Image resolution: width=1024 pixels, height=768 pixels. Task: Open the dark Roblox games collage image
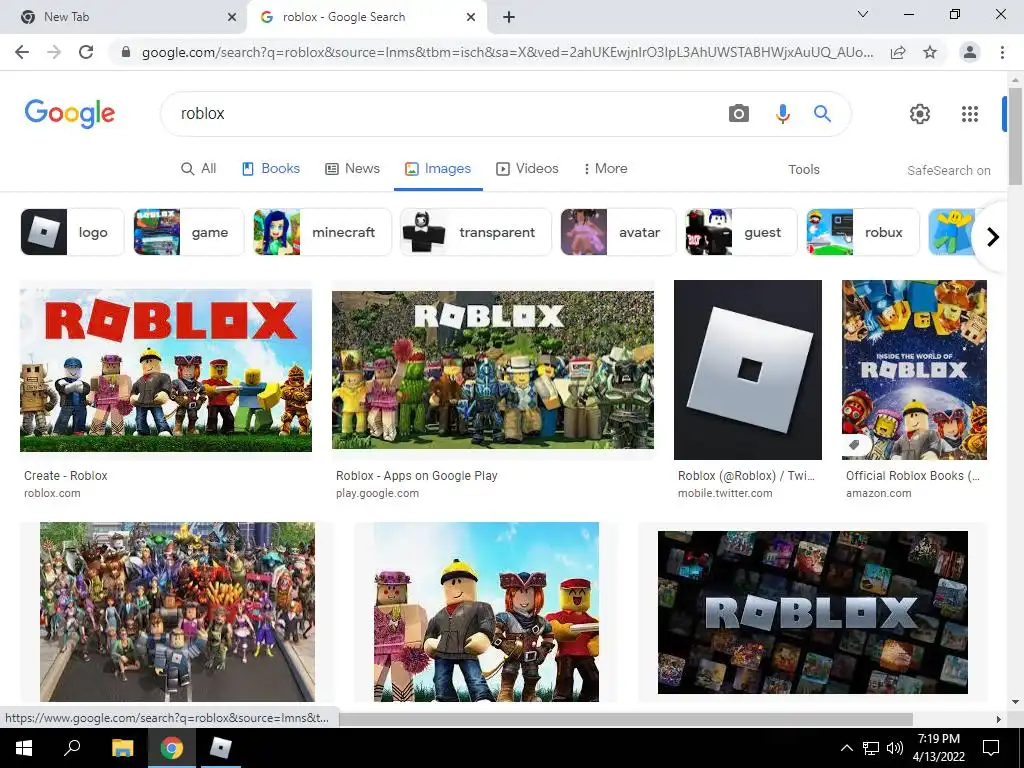pyautogui.click(x=812, y=612)
